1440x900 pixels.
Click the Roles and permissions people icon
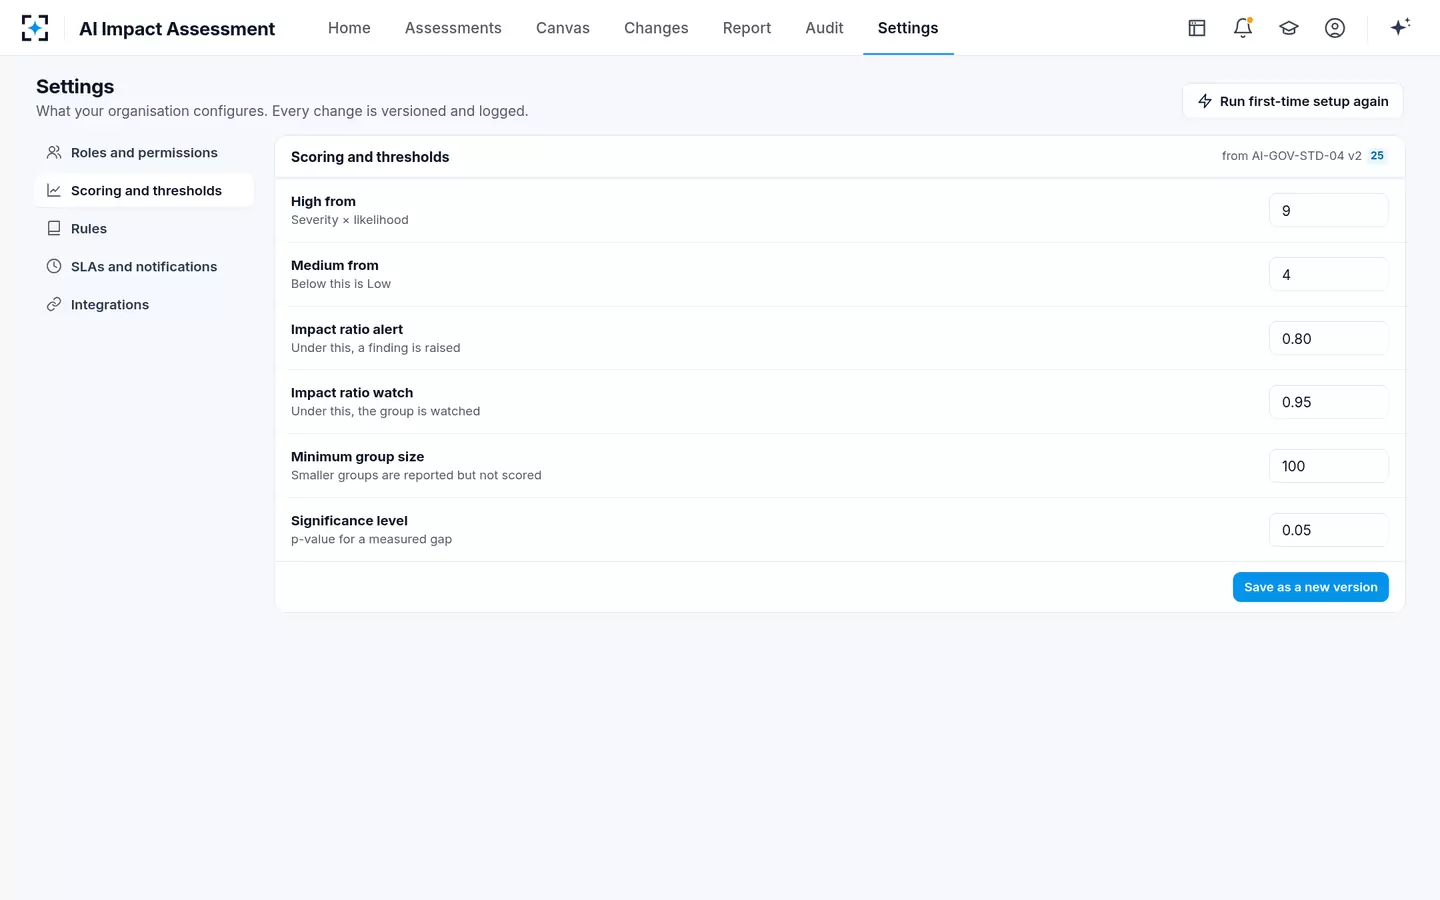[x=54, y=153]
